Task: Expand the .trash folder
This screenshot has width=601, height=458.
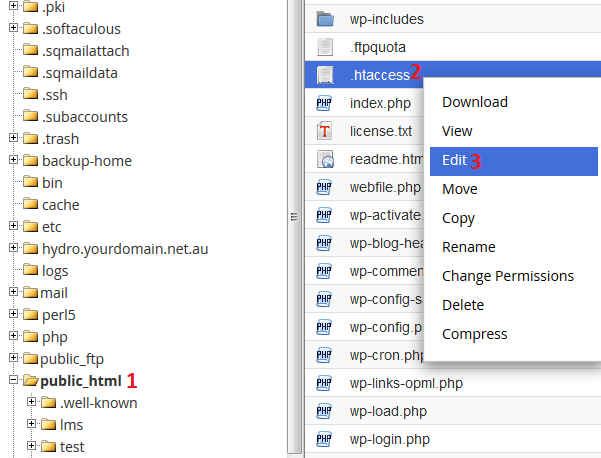Action: tap(13, 138)
